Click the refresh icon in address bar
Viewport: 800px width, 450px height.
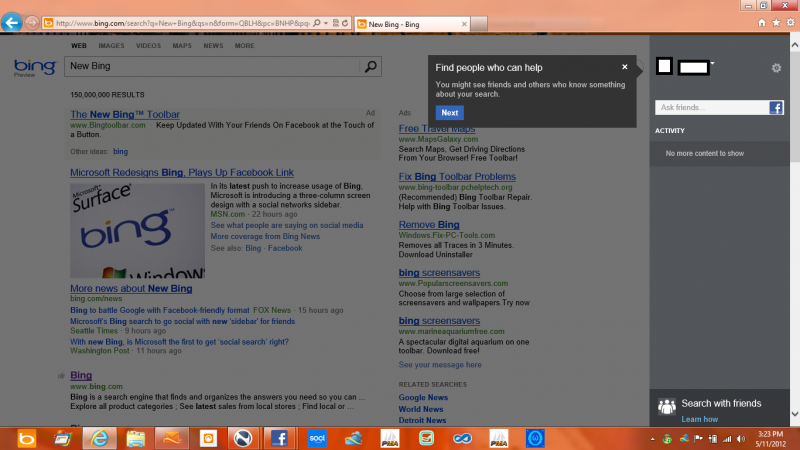345,23
